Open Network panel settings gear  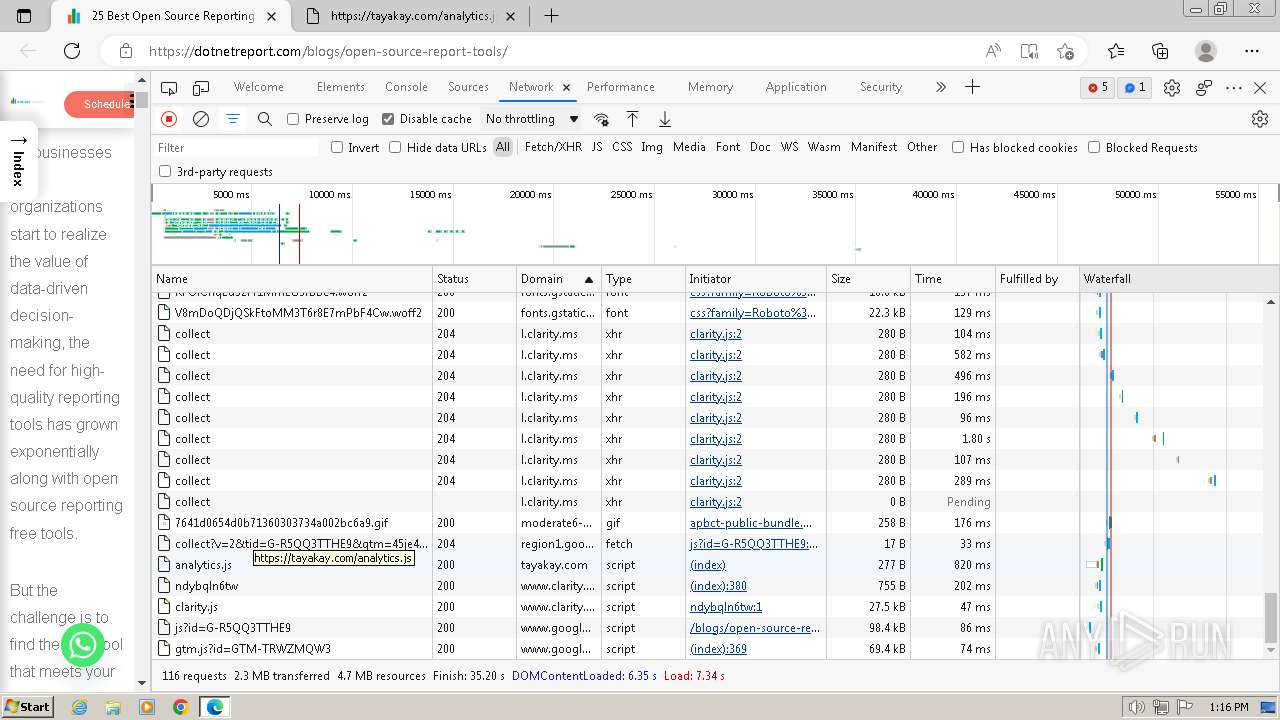(x=1260, y=119)
